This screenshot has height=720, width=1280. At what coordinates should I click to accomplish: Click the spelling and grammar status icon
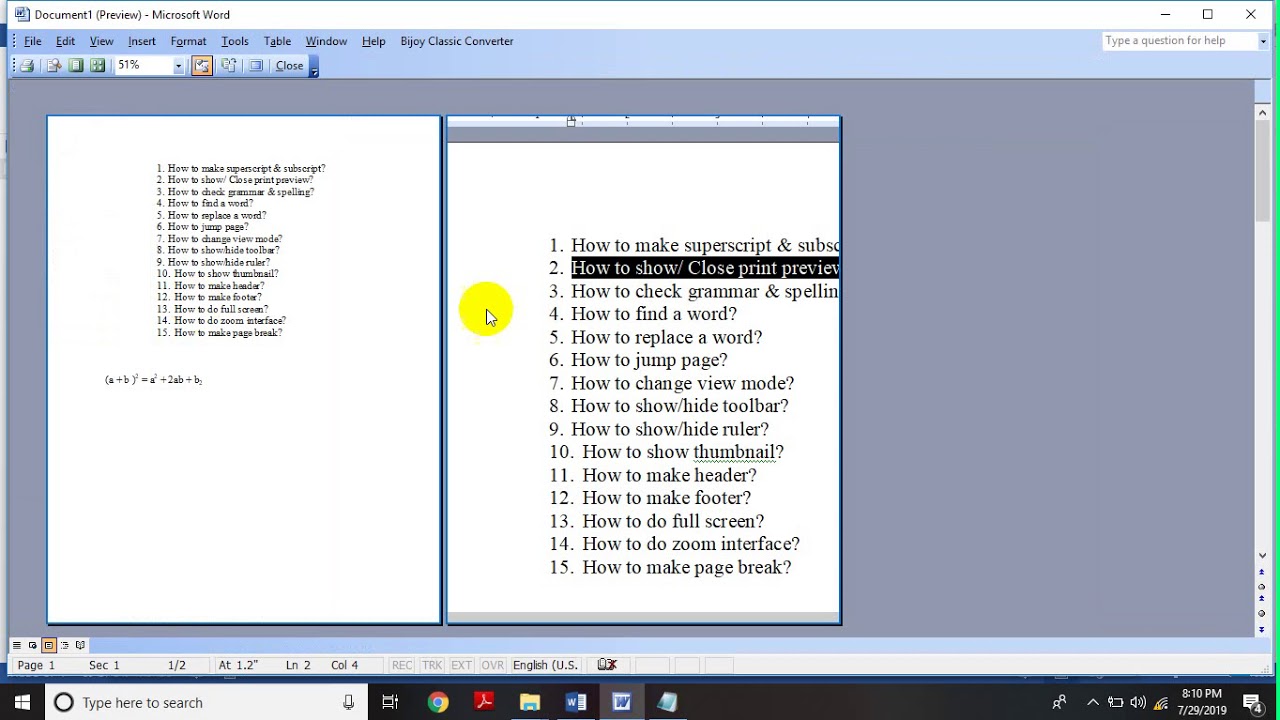(607, 665)
